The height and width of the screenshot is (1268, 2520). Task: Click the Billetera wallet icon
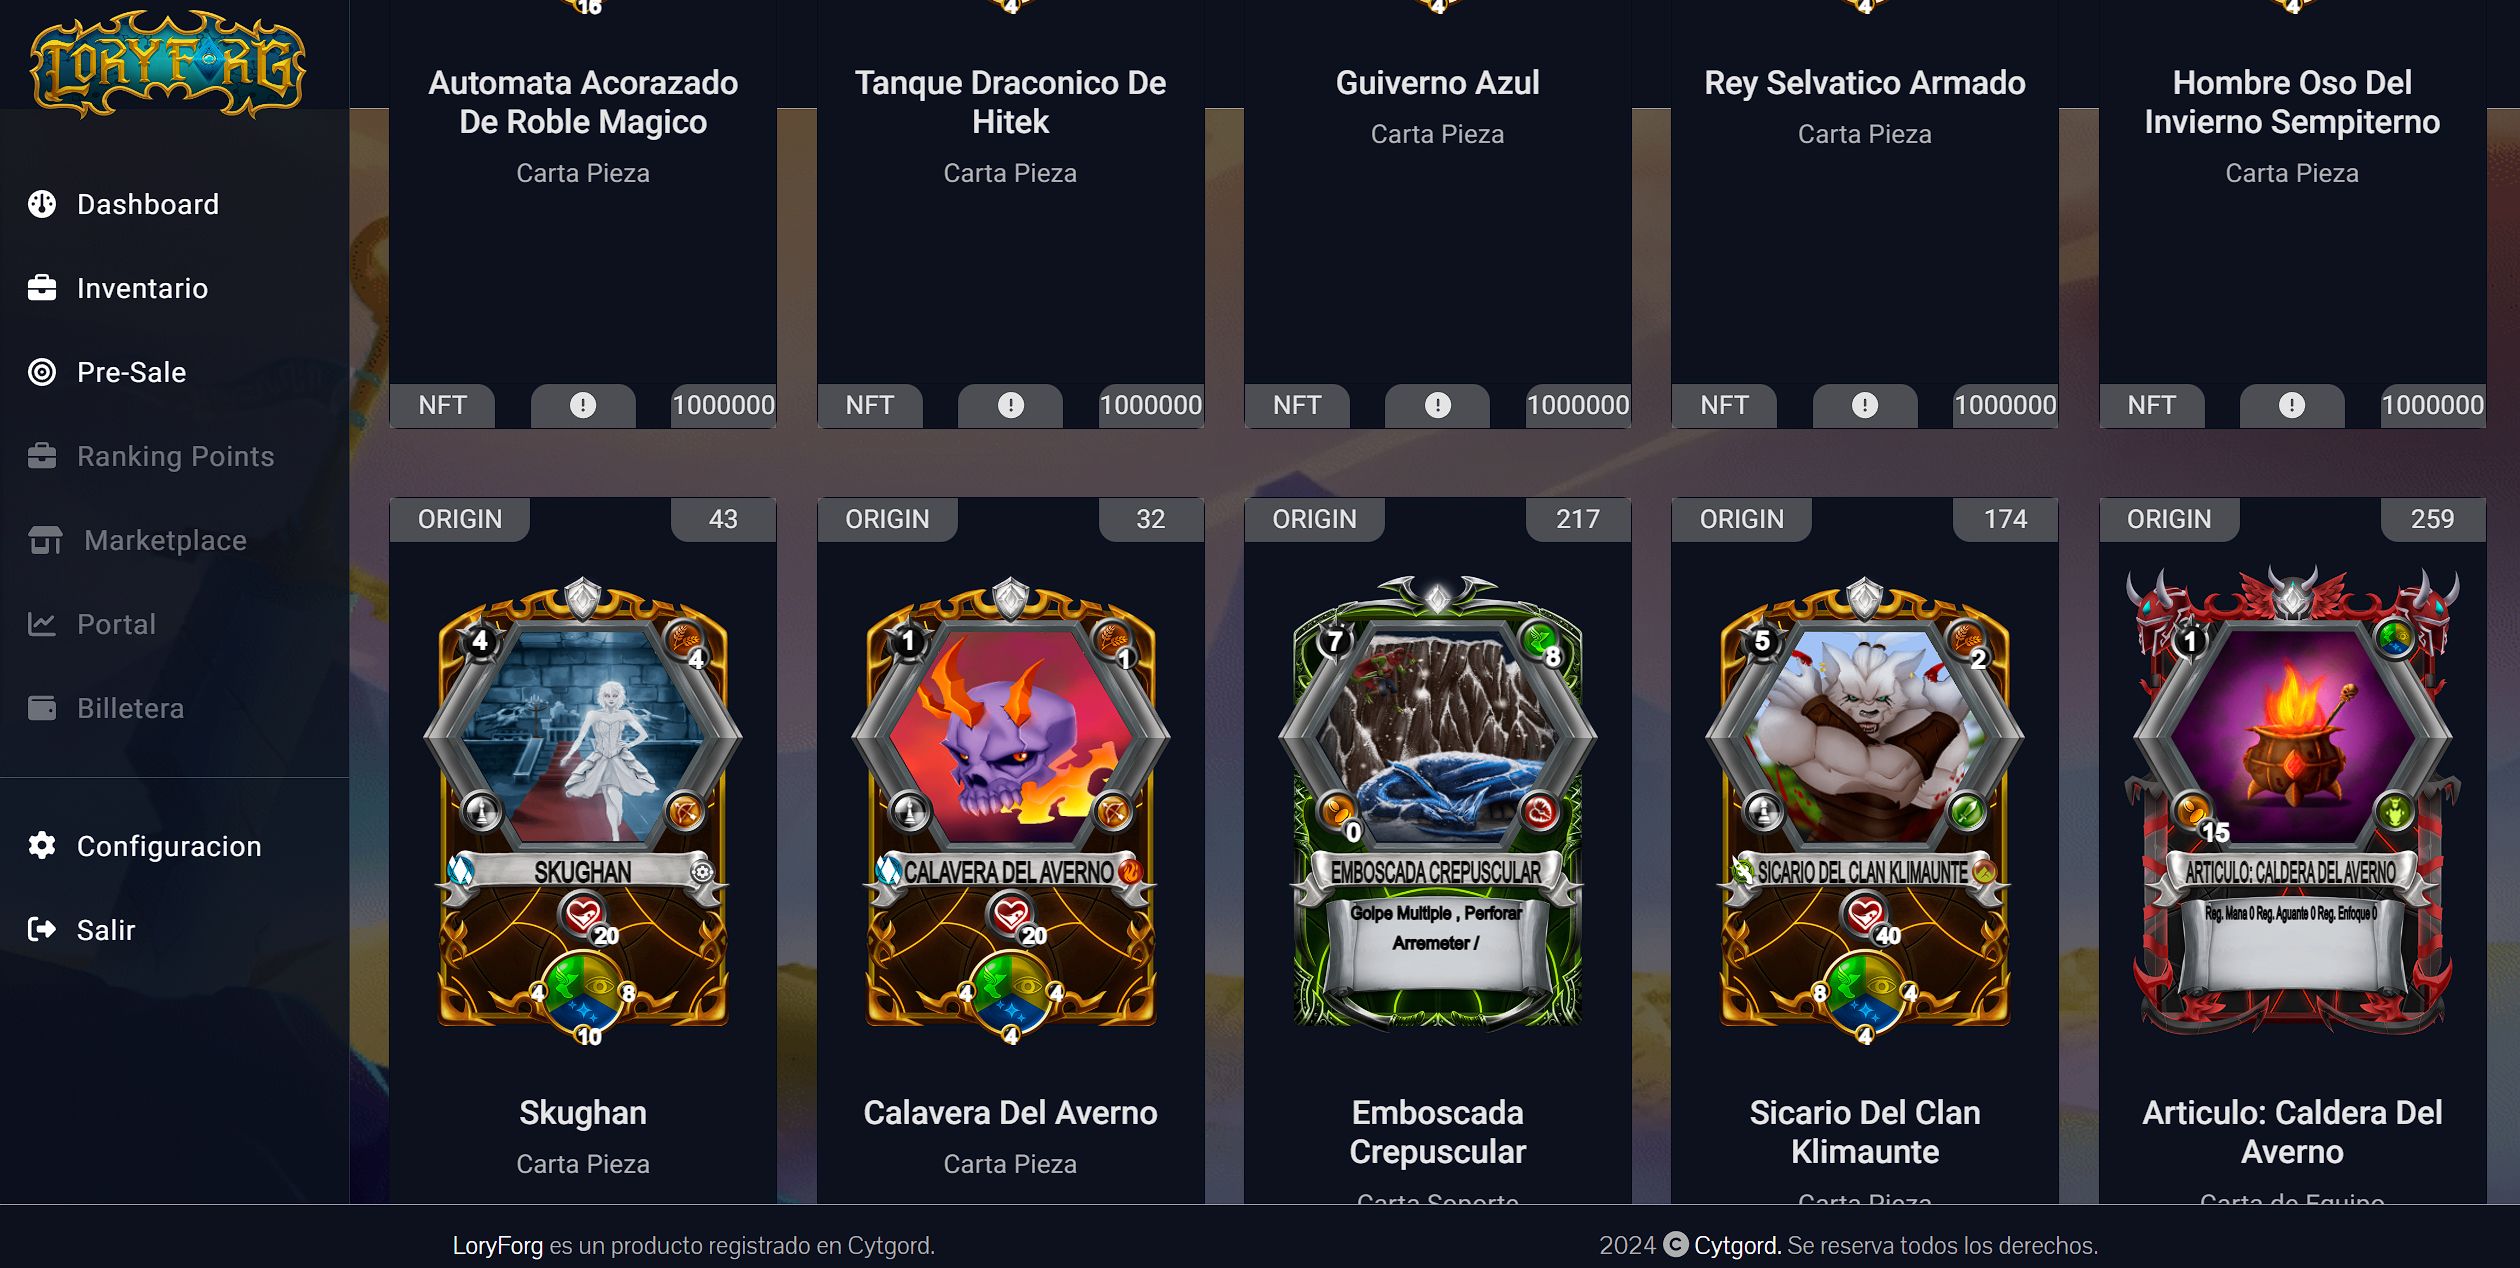pyautogui.click(x=42, y=708)
